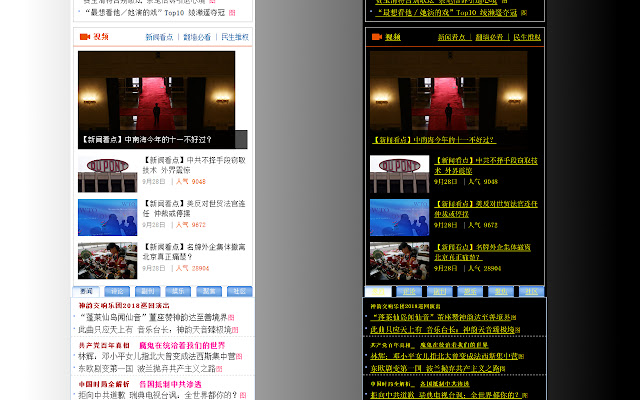This screenshot has width=640, height=400.
Task: Open 此曲只应天上有 headline on white page
Action: [x=155, y=329]
